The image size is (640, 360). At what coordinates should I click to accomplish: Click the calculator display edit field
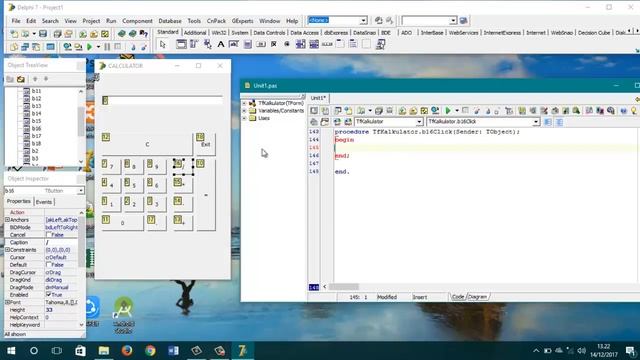162,100
